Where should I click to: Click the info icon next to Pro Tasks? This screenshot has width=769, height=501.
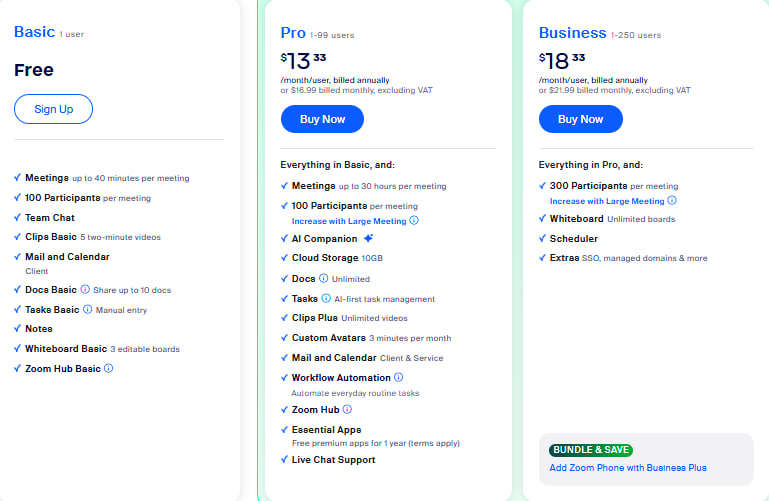pyautogui.click(x=327, y=299)
